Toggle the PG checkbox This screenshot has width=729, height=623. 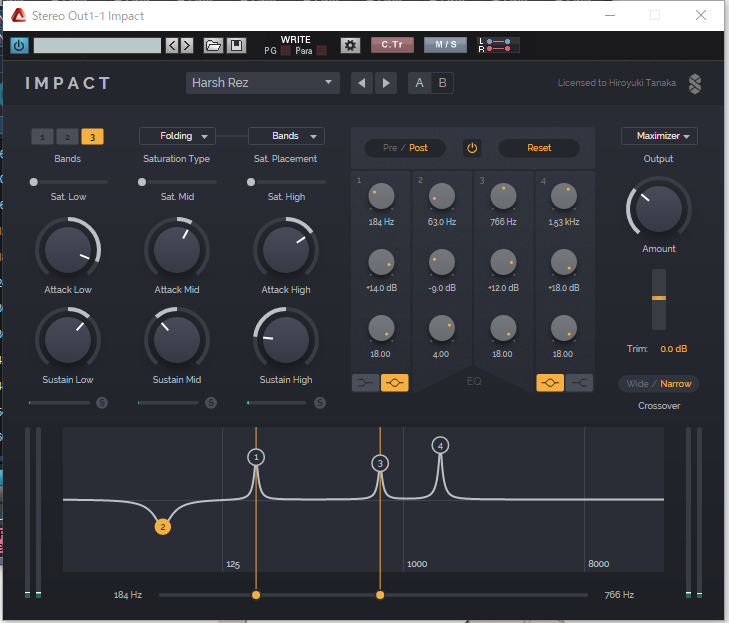(x=285, y=51)
